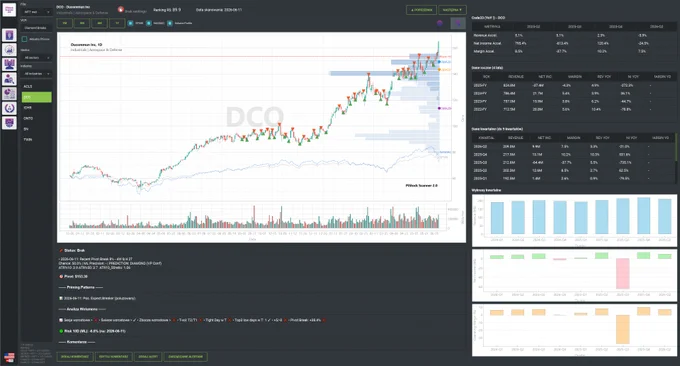The image size is (680, 366).
Task: Click the app logo at top of sidebar
Action: [x=9, y=10]
